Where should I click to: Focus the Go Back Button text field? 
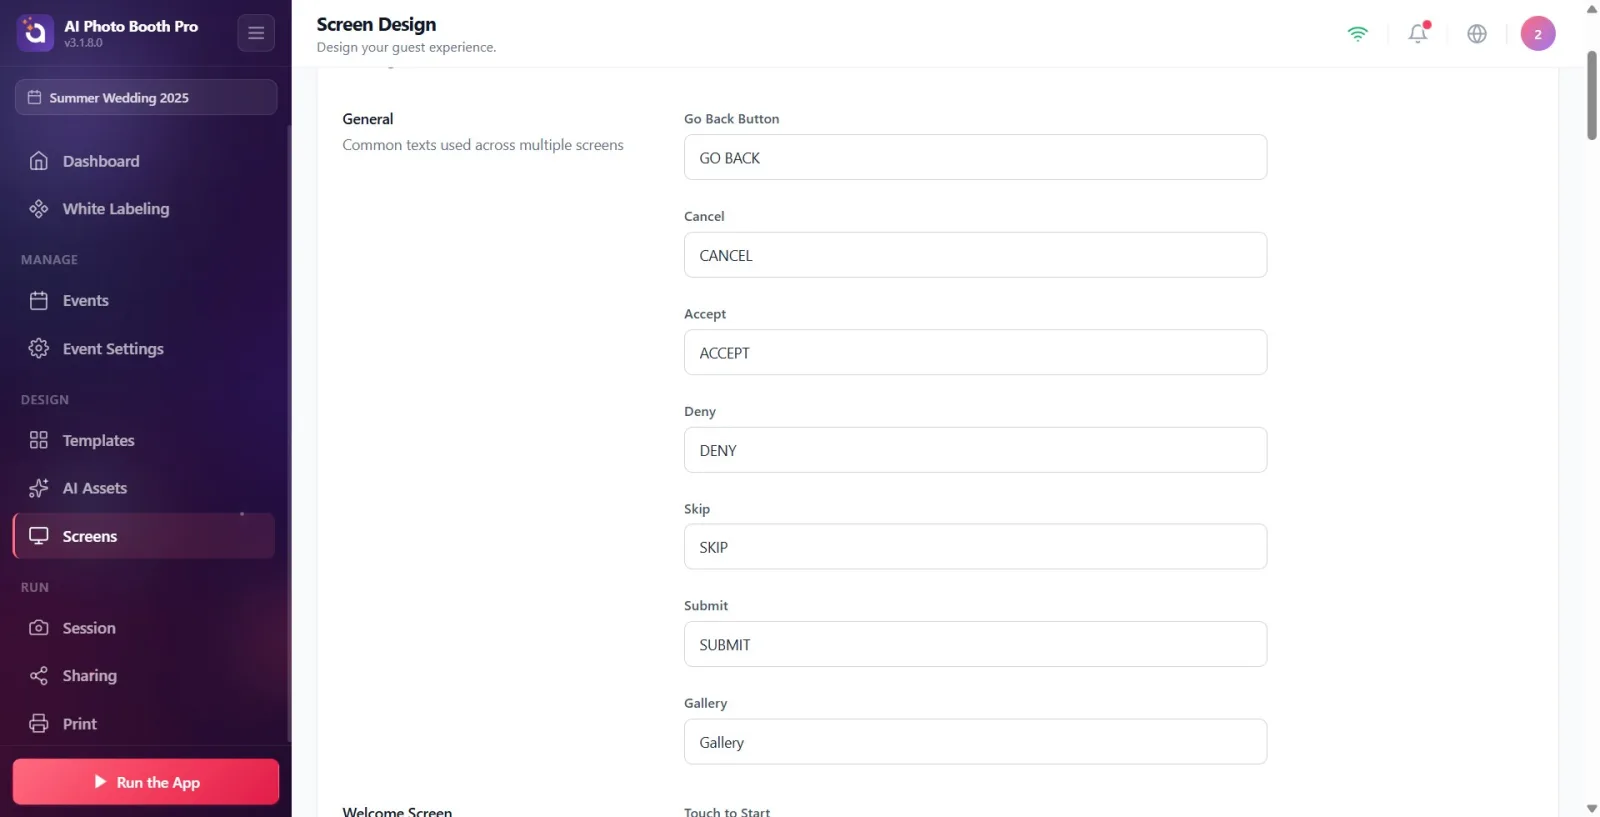point(975,157)
